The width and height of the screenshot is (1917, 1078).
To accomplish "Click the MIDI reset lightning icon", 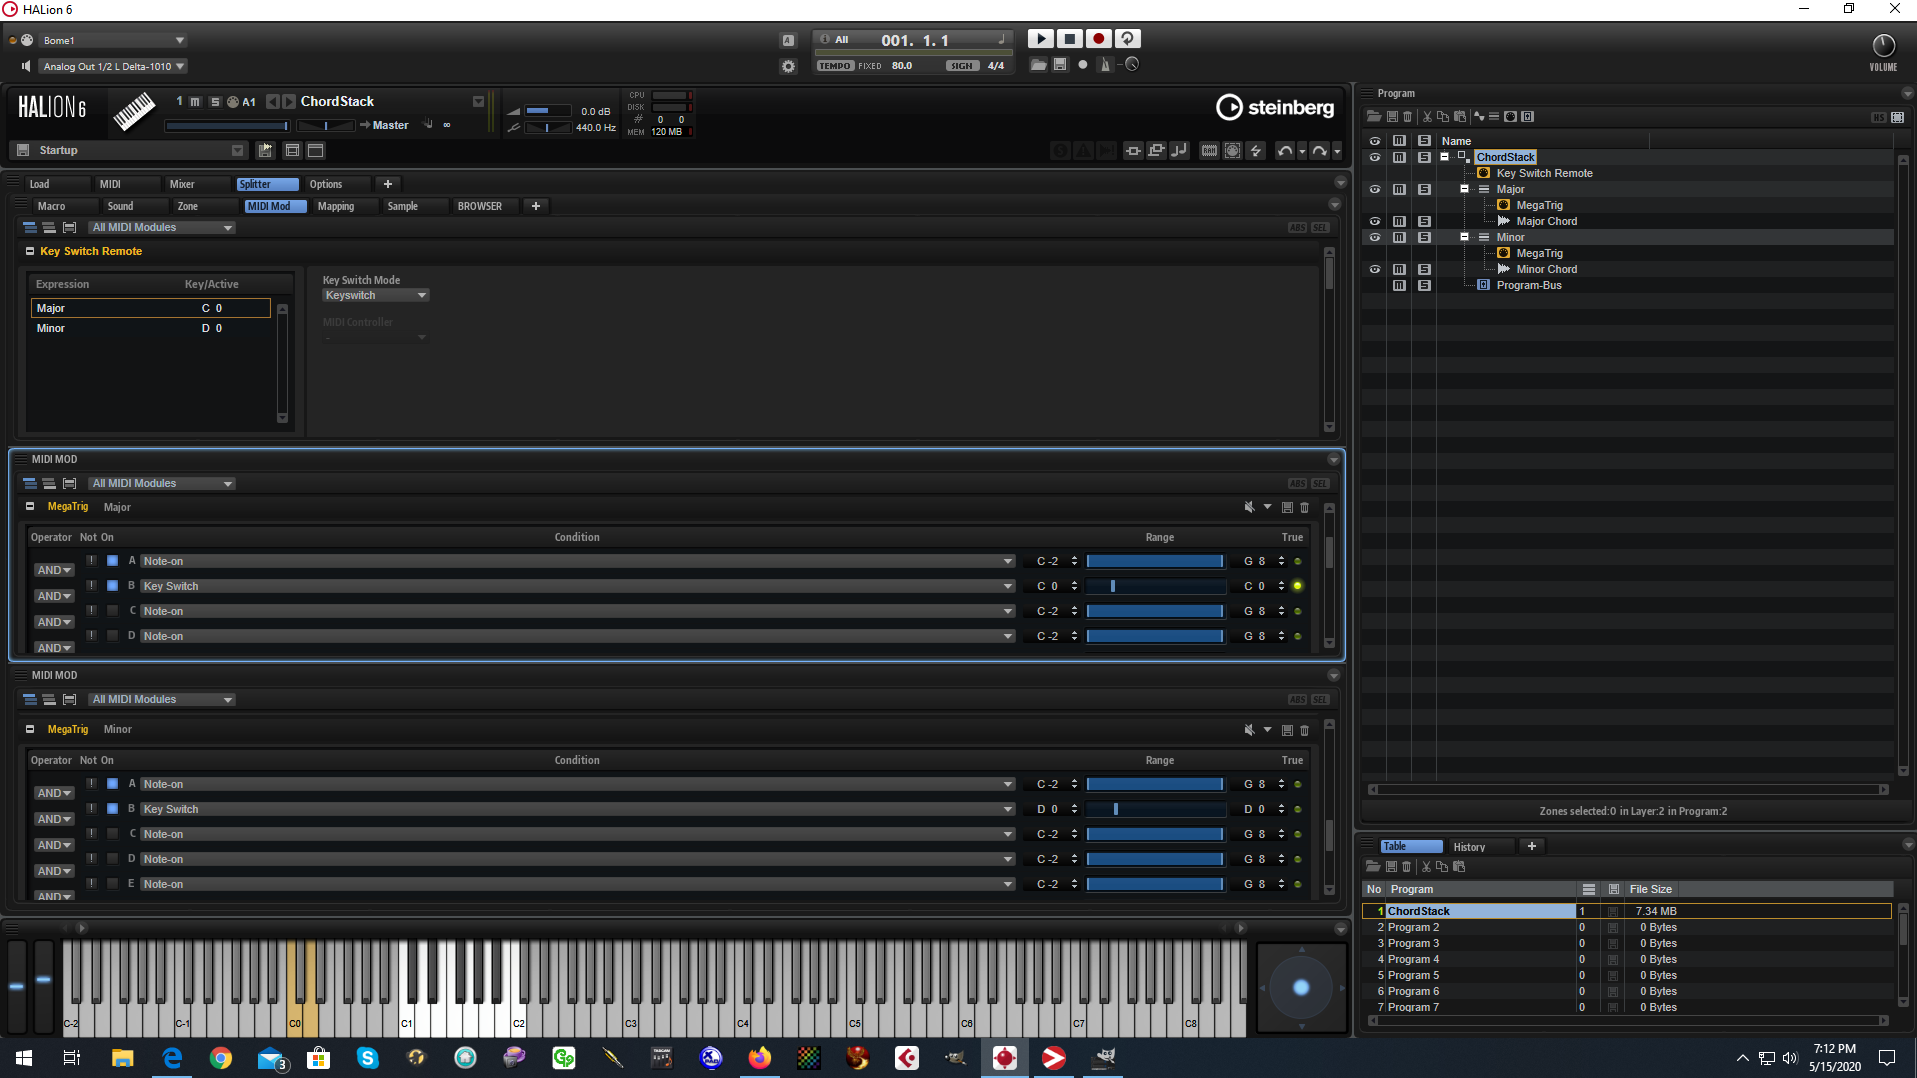I will pyautogui.click(x=1256, y=150).
